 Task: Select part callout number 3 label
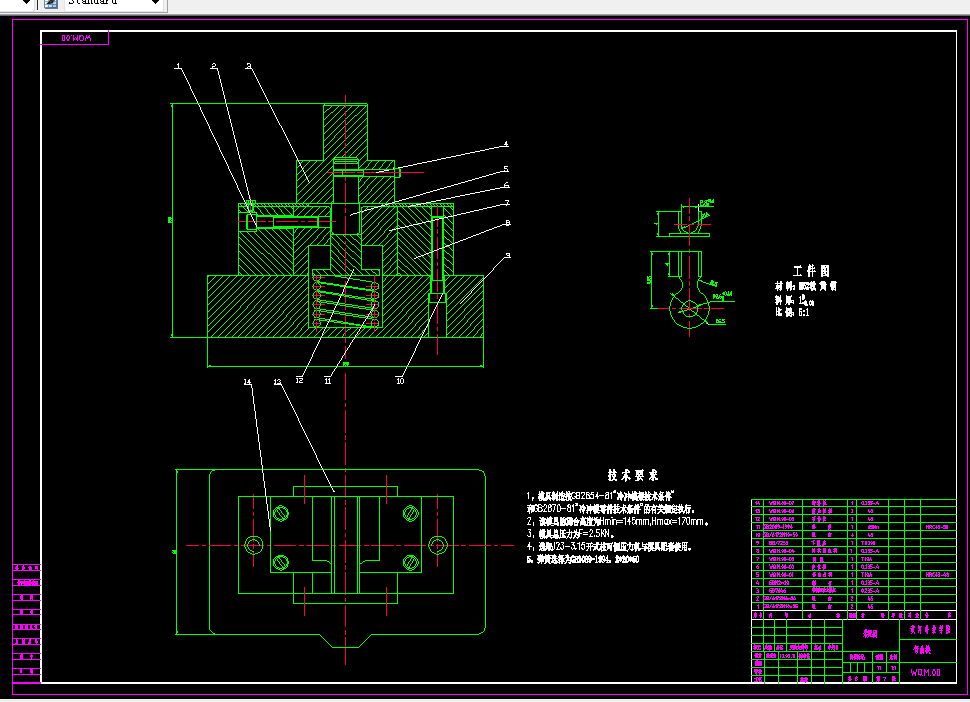tap(249, 66)
